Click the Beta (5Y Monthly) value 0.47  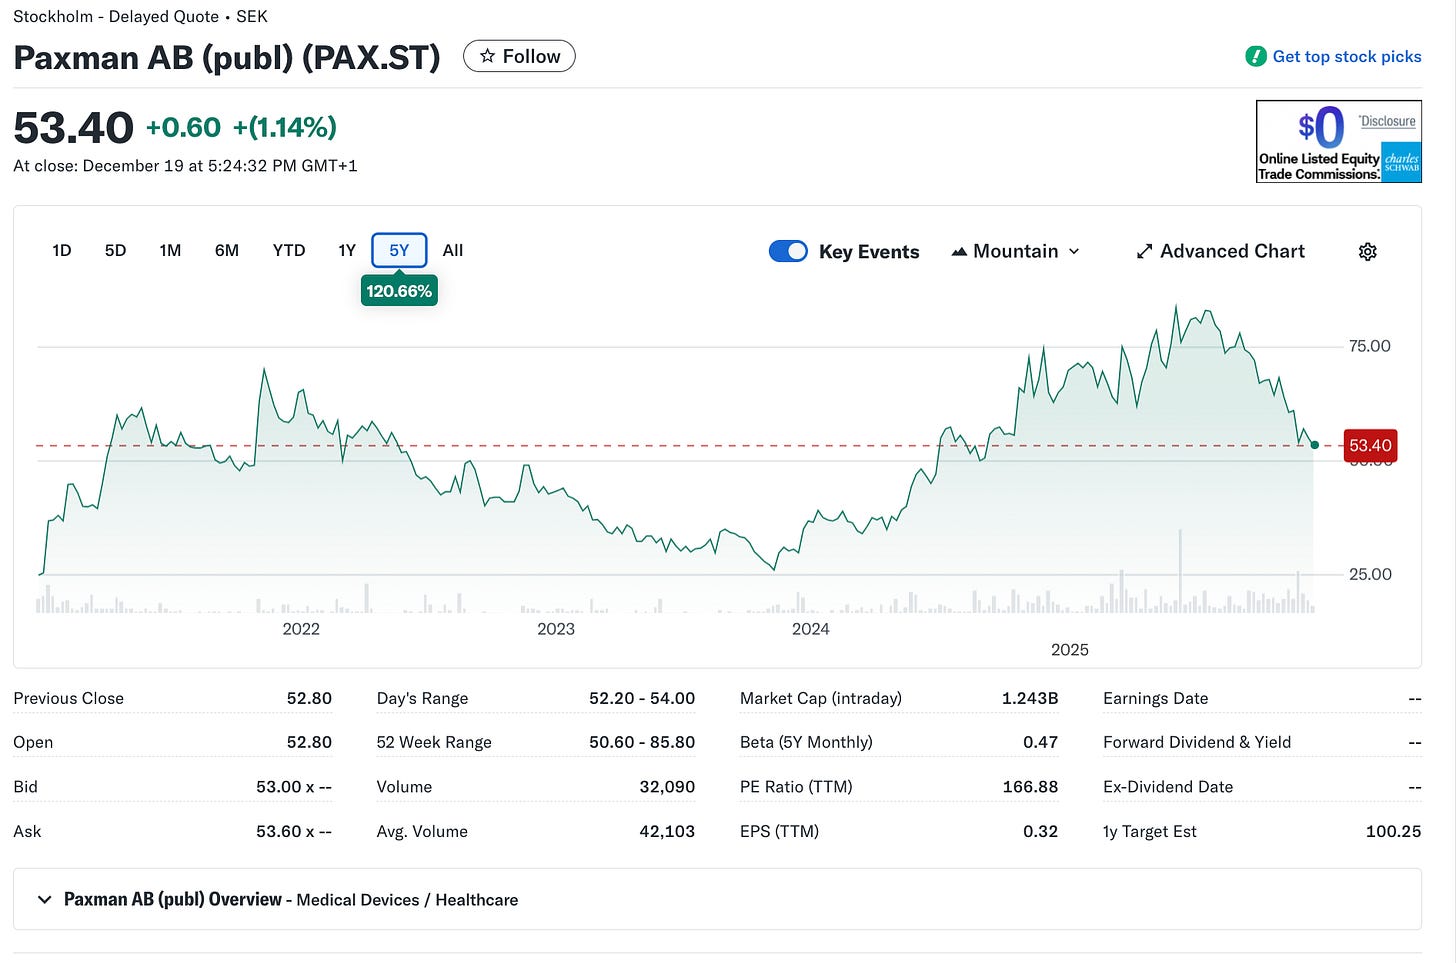click(1041, 742)
